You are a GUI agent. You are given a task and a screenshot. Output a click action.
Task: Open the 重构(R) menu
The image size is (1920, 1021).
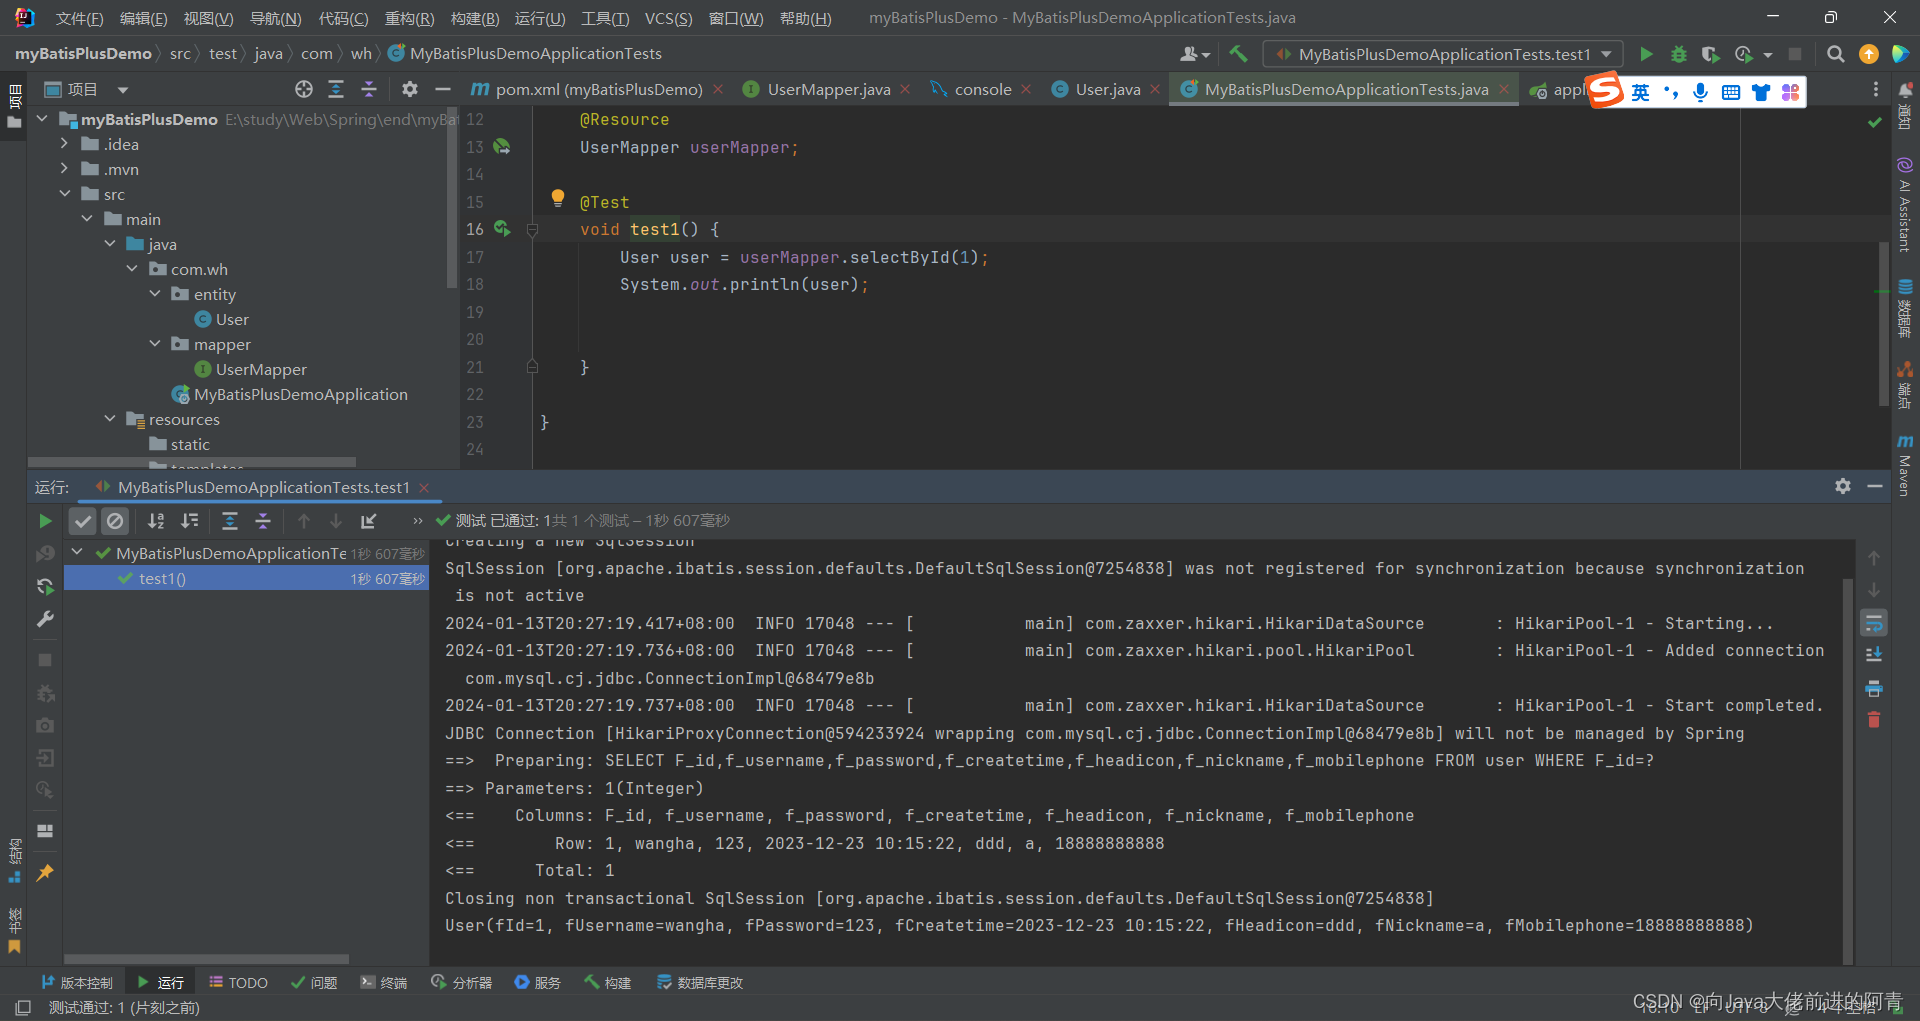(x=409, y=18)
